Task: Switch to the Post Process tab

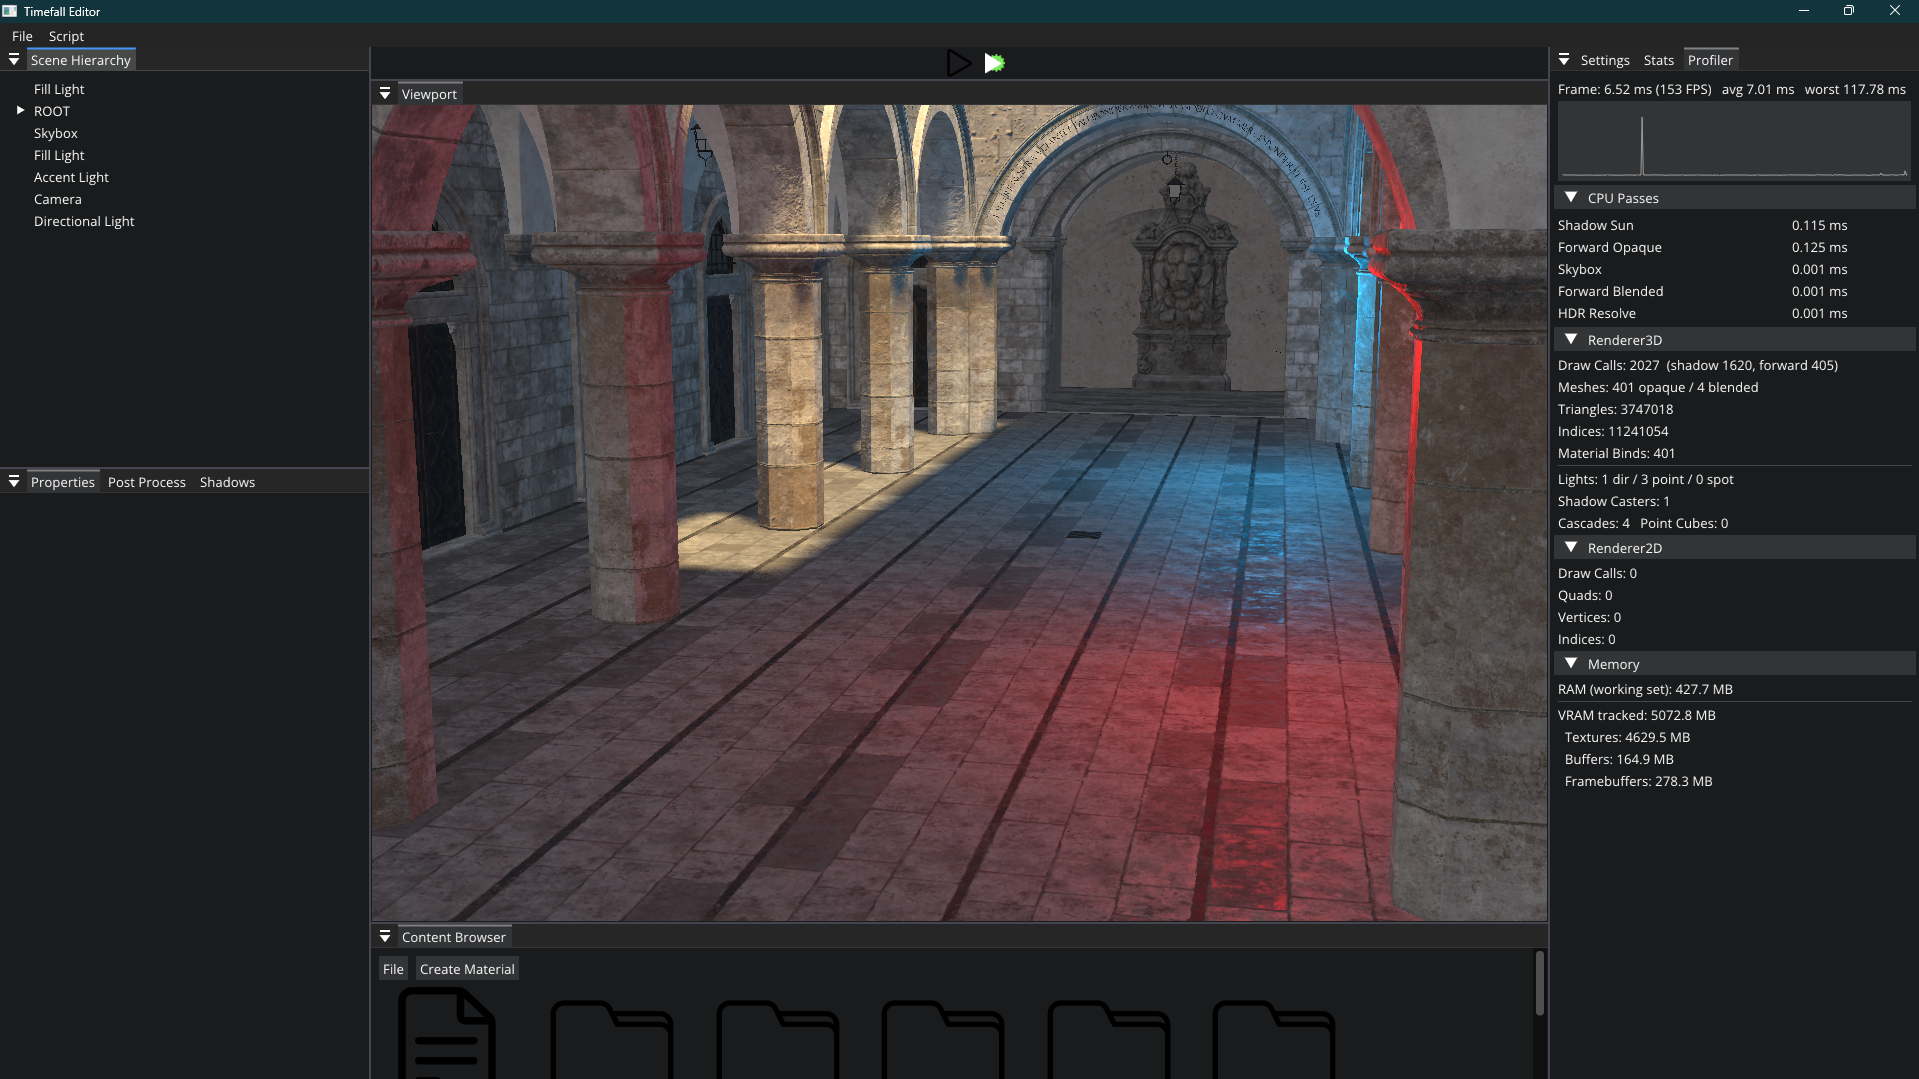Action: click(x=147, y=482)
